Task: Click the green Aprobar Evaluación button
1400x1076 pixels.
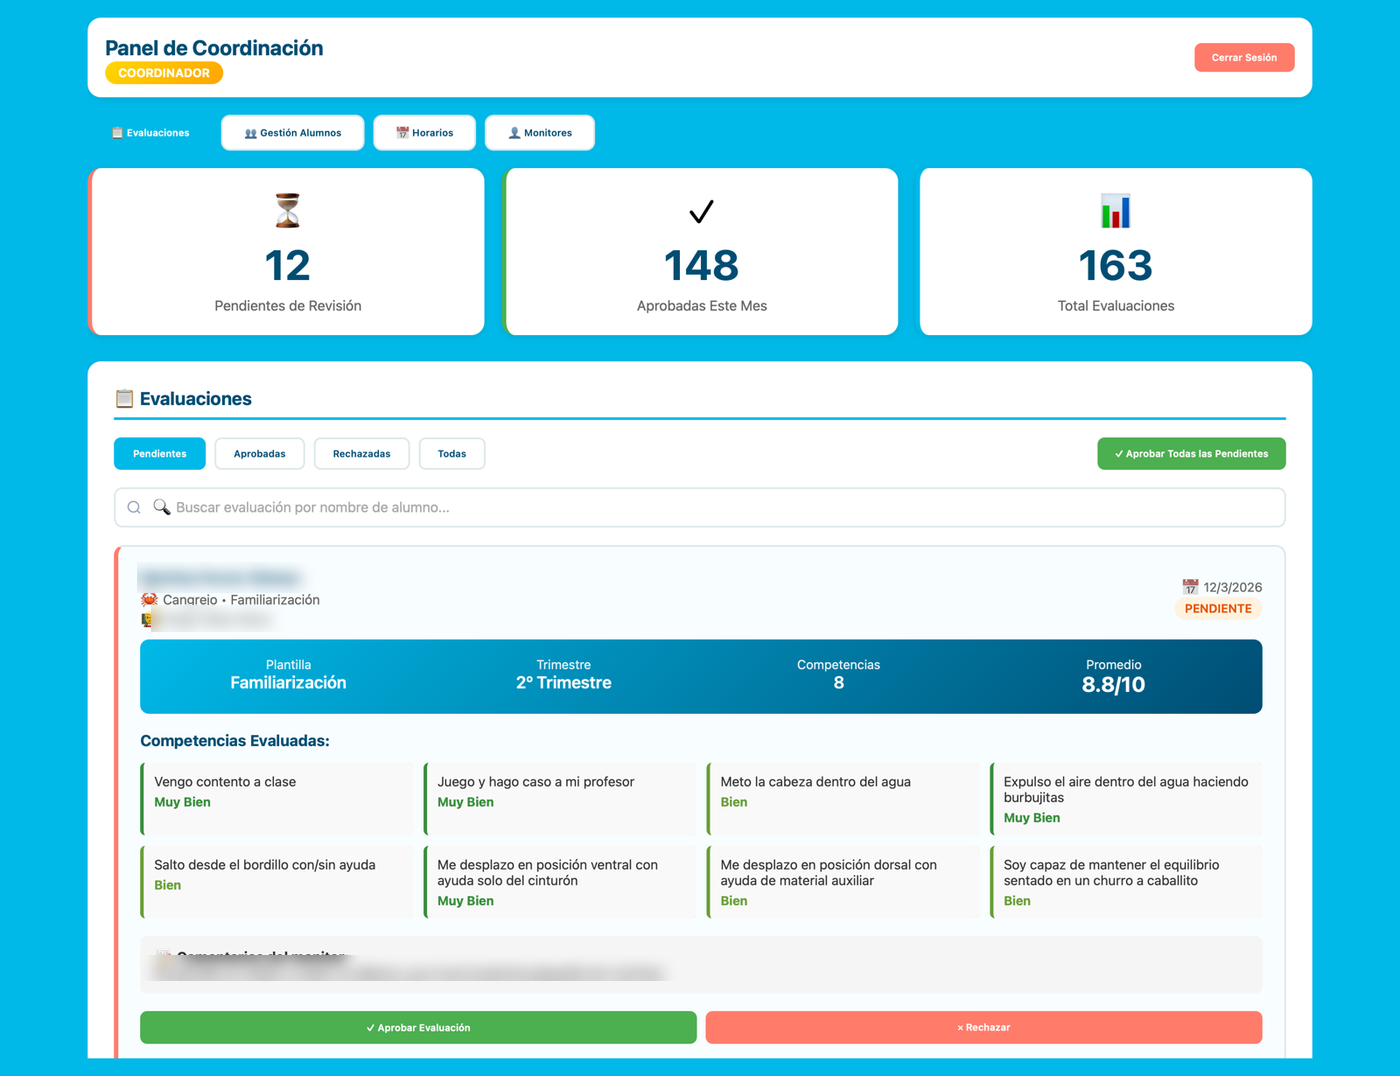Action: tap(418, 1028)
